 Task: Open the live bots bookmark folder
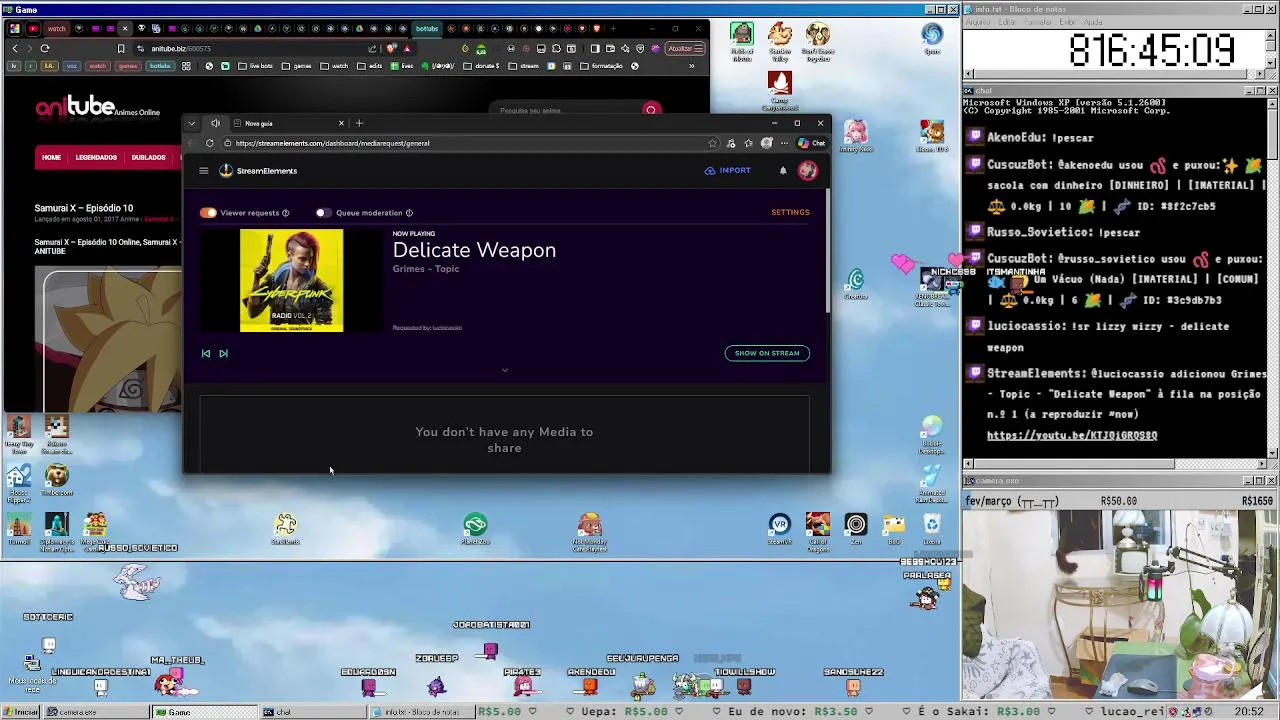point(256,66)
